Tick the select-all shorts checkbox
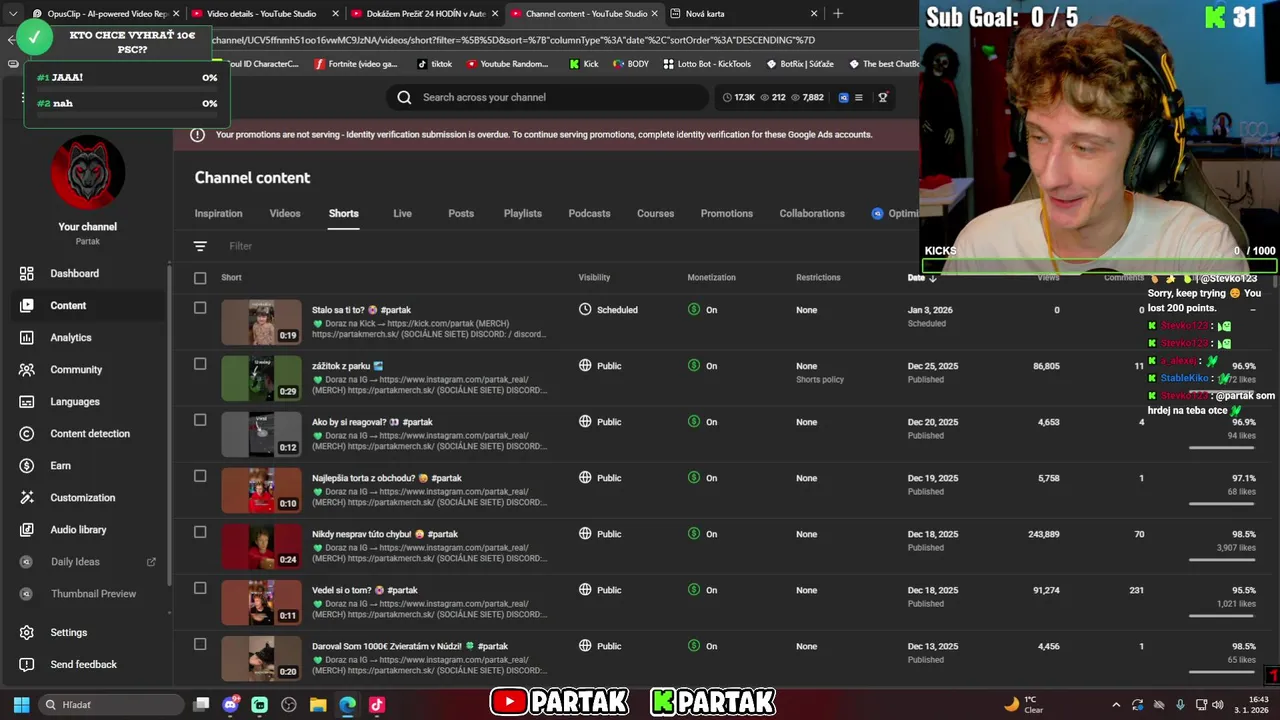1280x720 pixels. [200, 278]
